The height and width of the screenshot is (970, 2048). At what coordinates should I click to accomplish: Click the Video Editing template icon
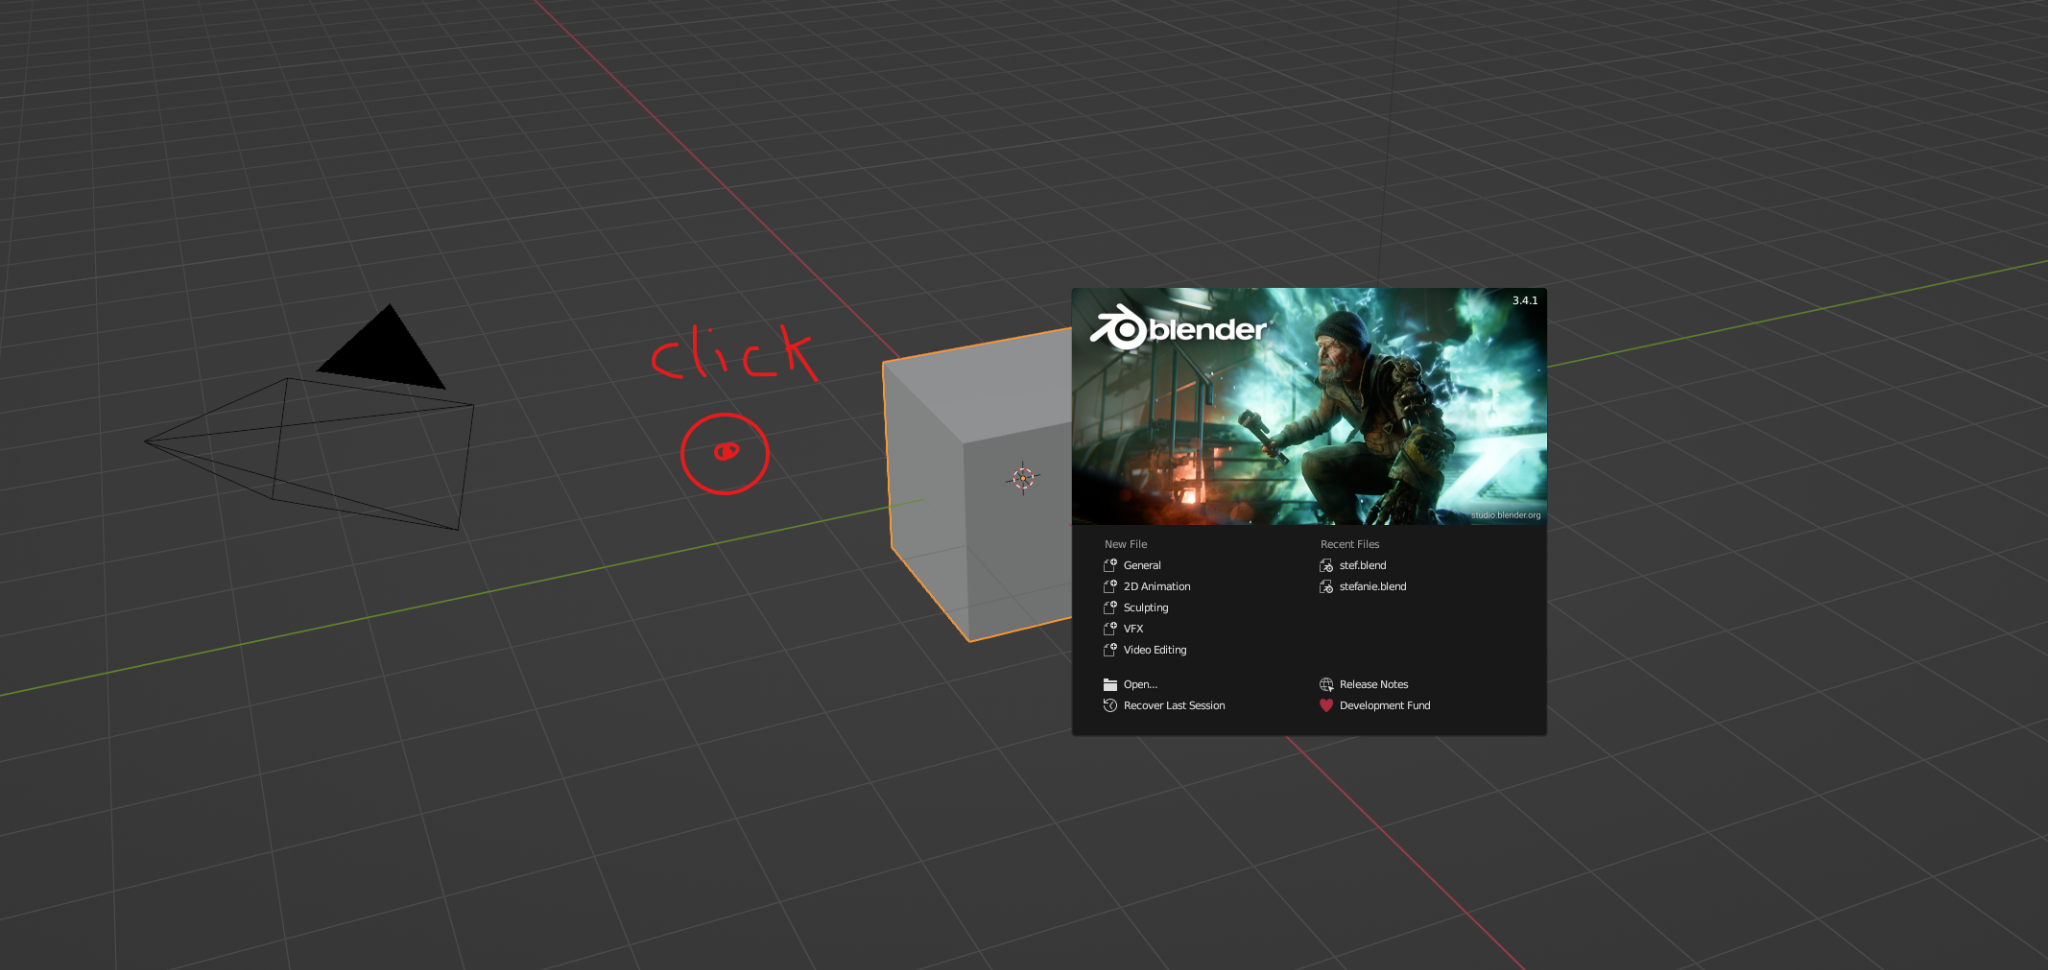point(1110,649)
